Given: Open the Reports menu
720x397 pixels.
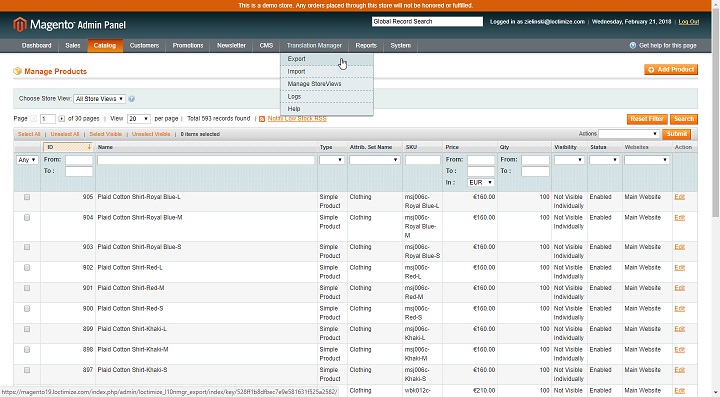Looking at the screenshot, I should pos(366,45).
